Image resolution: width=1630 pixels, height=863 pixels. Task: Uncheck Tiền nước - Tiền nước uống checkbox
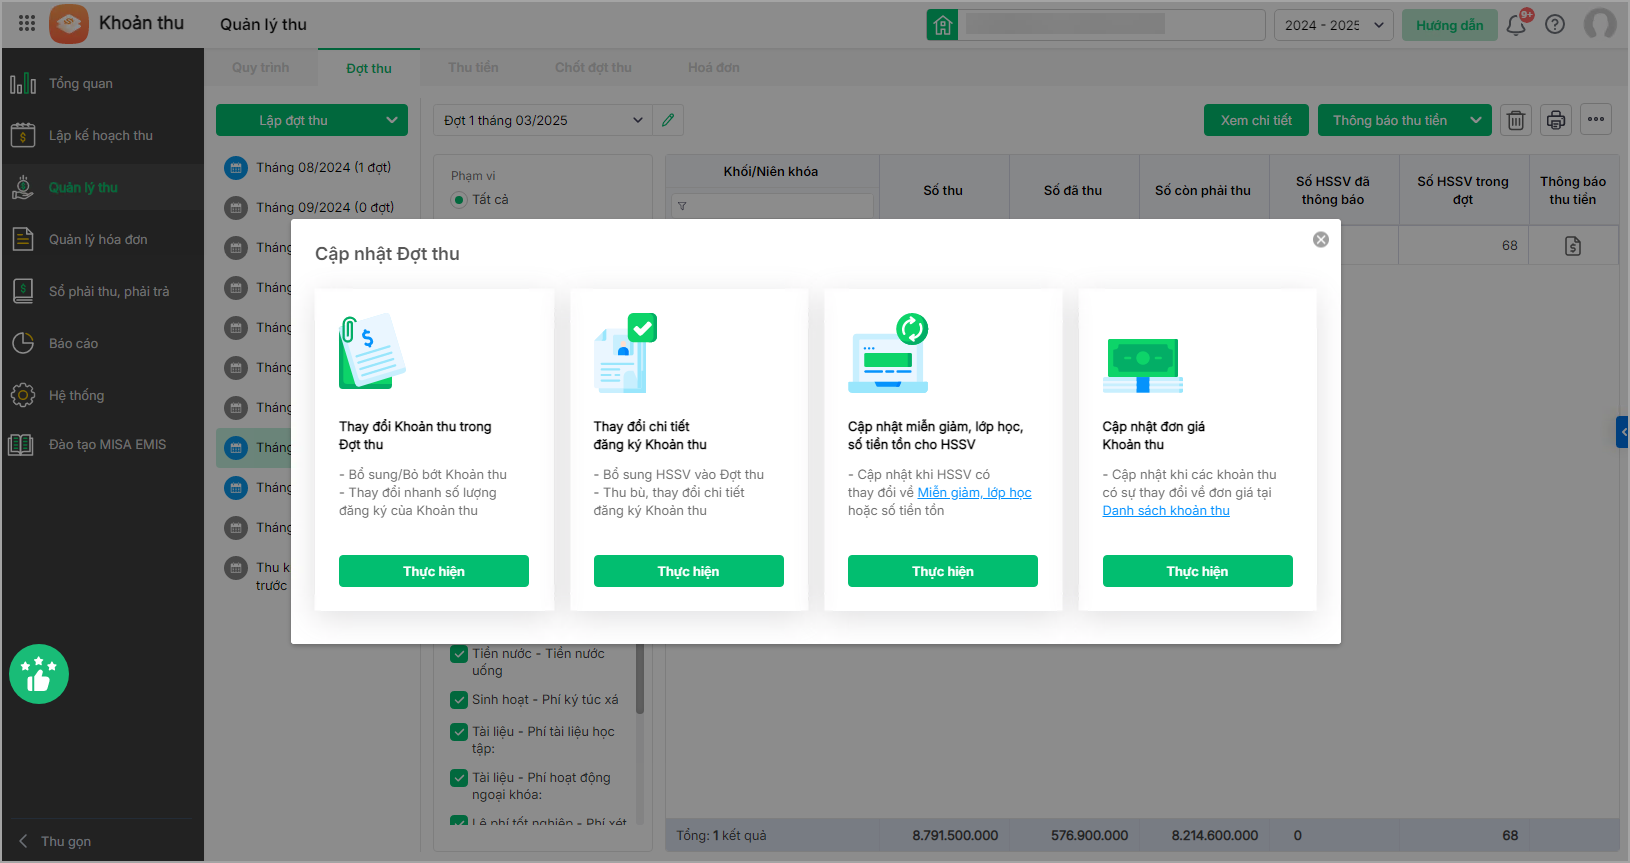point(459,654)
